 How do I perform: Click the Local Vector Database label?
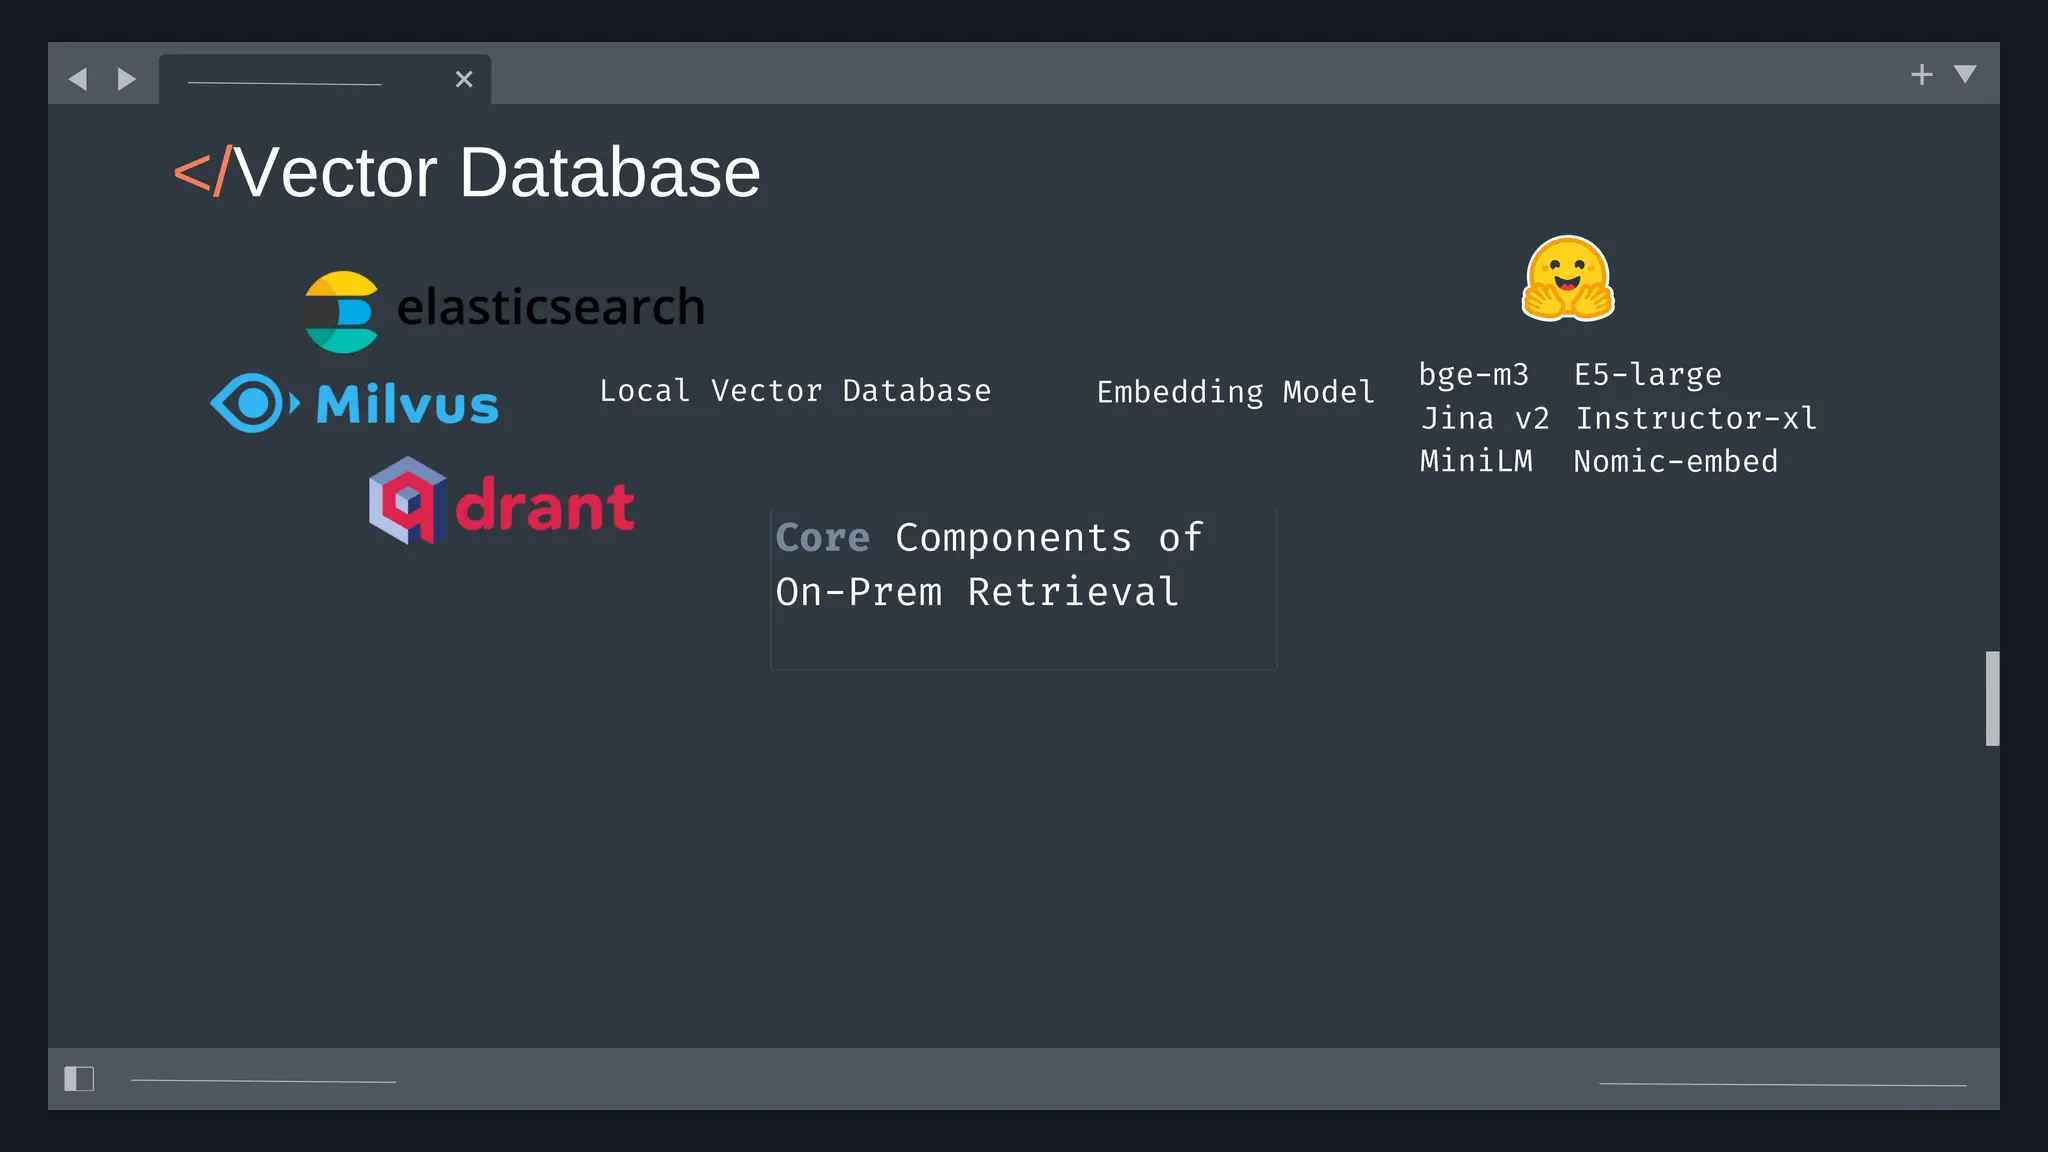pos(795,391)
